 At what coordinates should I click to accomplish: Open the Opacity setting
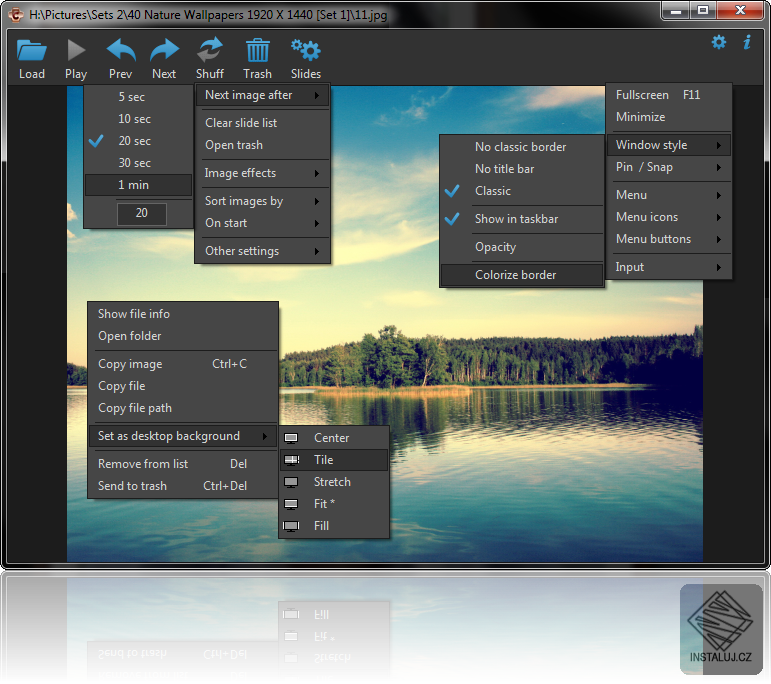522,247
